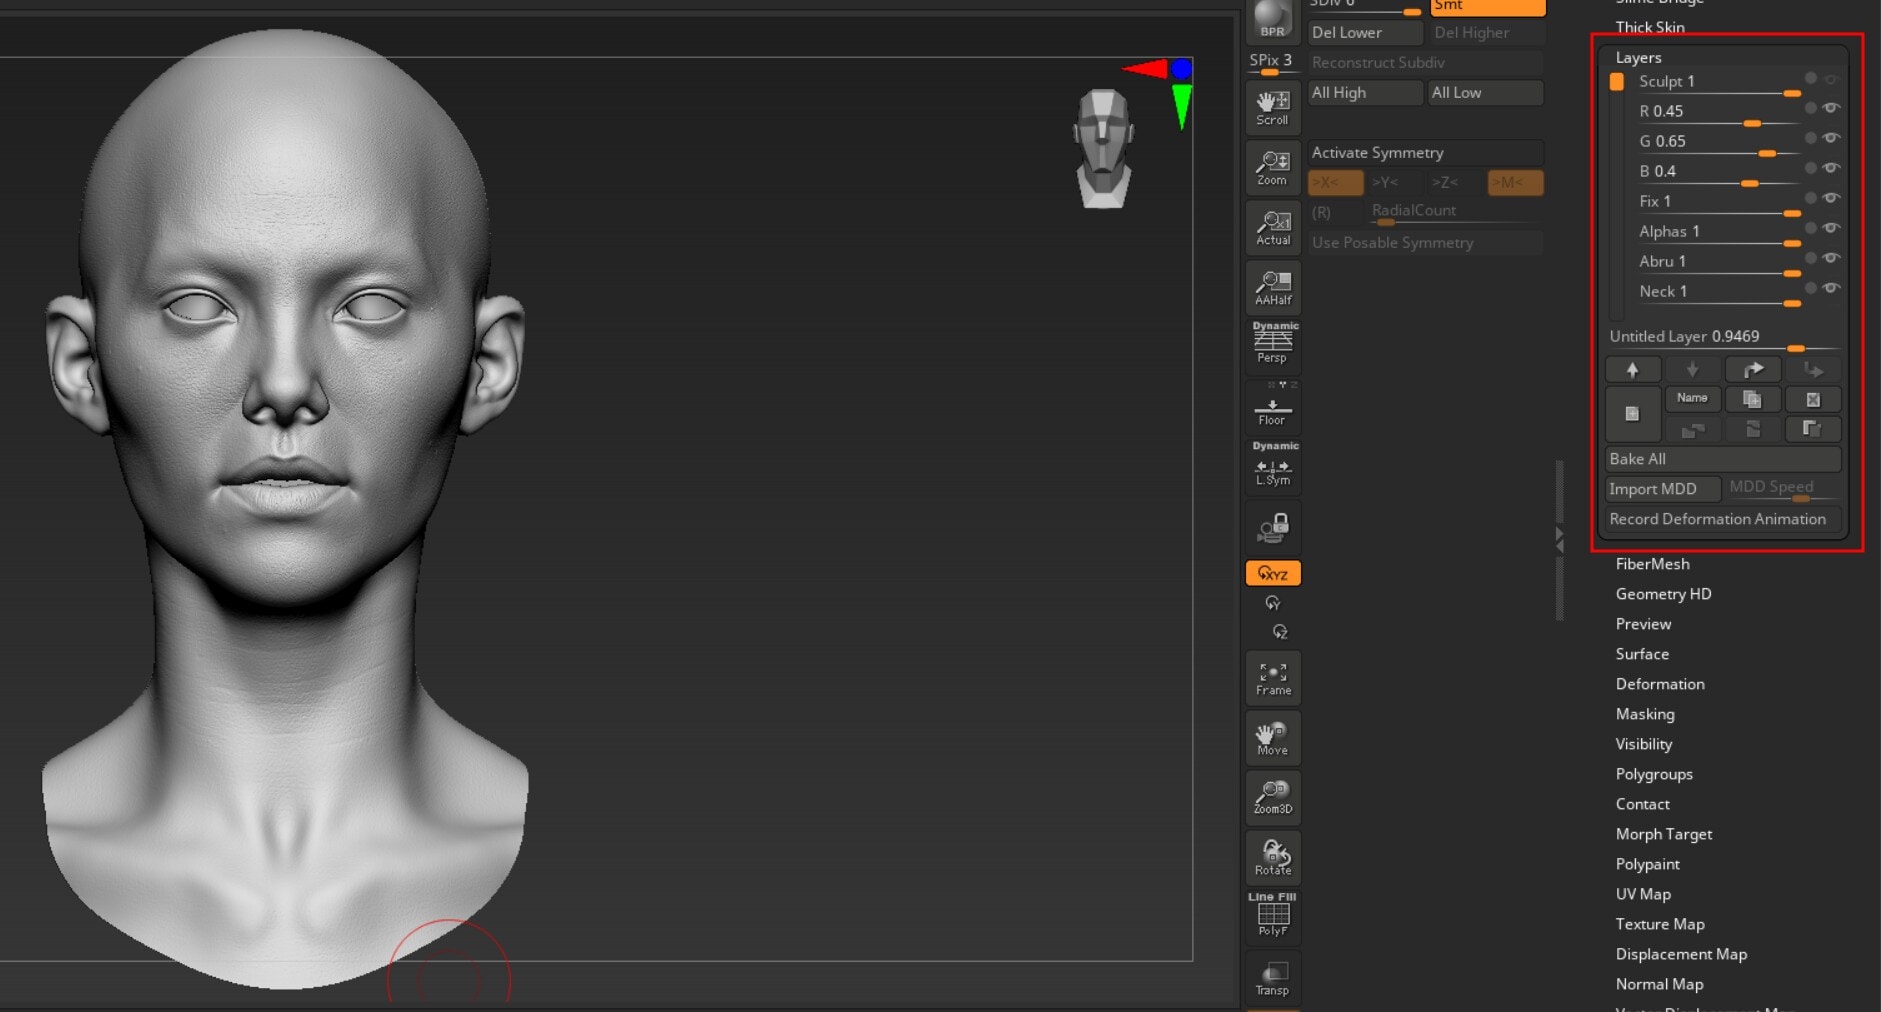
Task: Toggle M mirror symmetry
Action: (x=1515, y=183)
